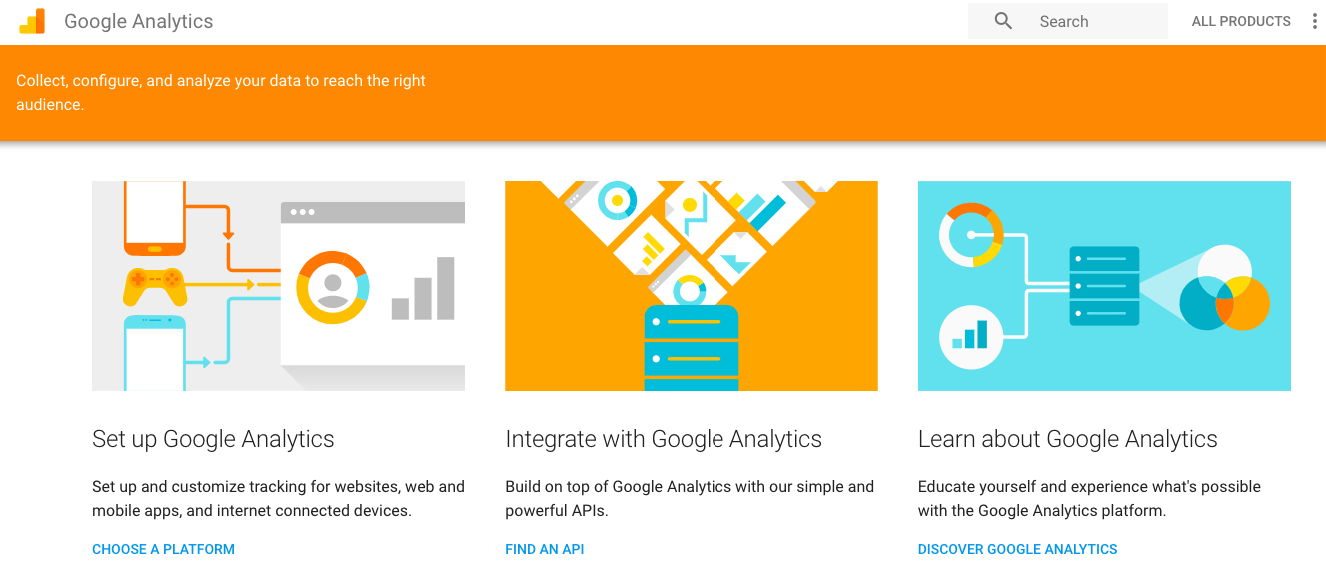
Task: Open the FIND AN API link
Action: coord(545,549)
